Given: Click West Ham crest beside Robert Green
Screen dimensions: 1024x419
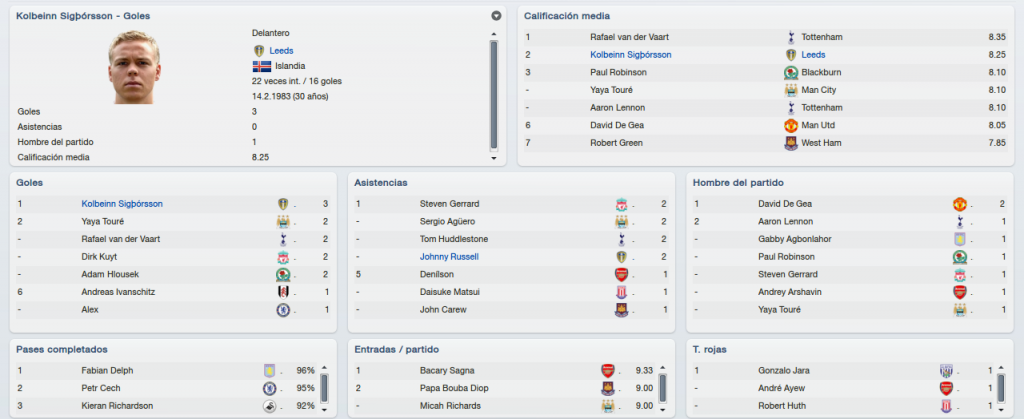Looking at the screenshot, I should click(791, 143).
